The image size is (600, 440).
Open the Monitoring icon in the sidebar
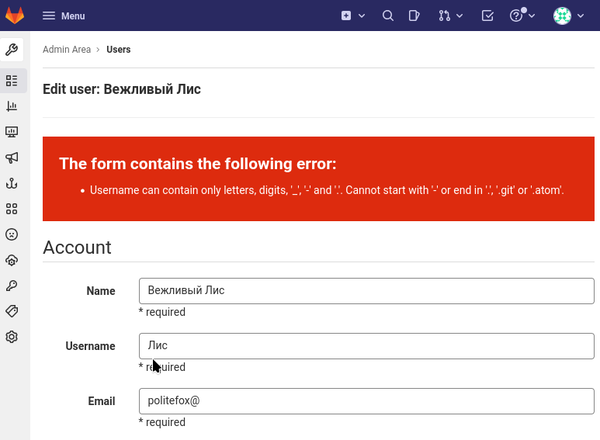click(x=12, y=132)
